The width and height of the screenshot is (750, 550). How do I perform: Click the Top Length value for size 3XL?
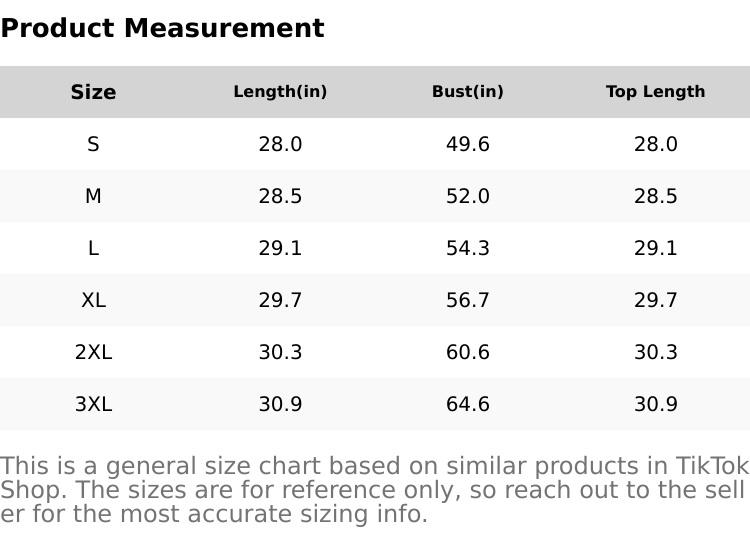pyautogui.click(x=655, y=404)
